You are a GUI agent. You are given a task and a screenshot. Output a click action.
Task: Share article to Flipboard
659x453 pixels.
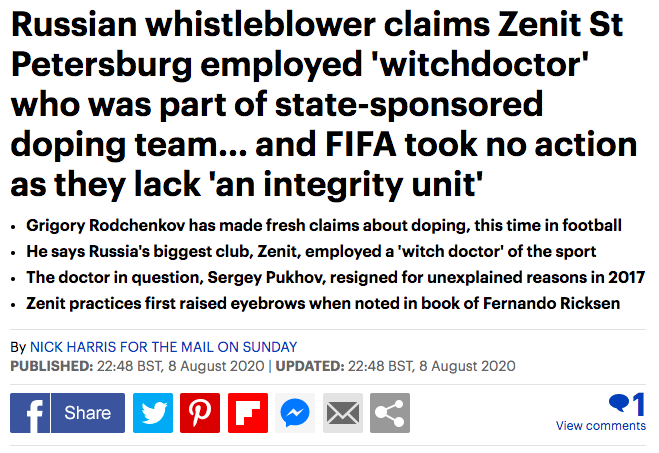point(248,413)
